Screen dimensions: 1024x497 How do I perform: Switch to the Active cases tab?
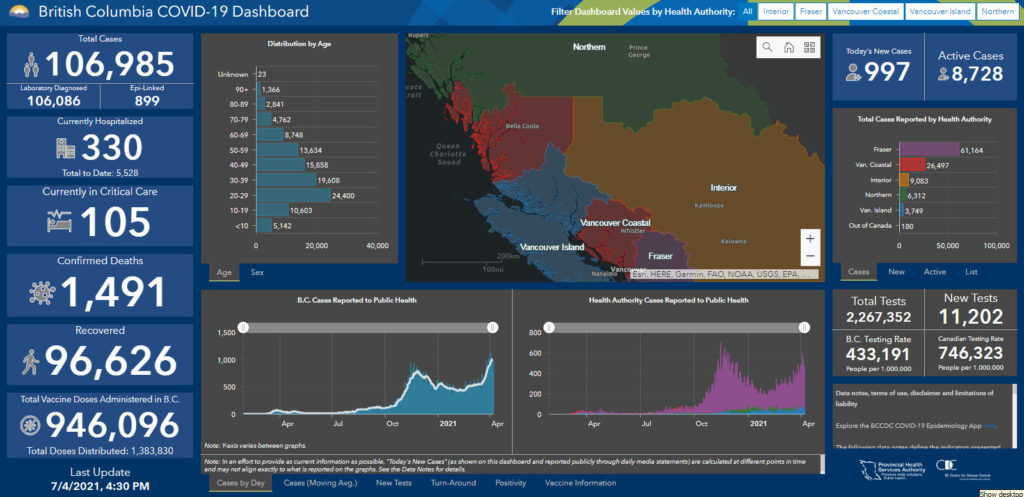(934, 272)
